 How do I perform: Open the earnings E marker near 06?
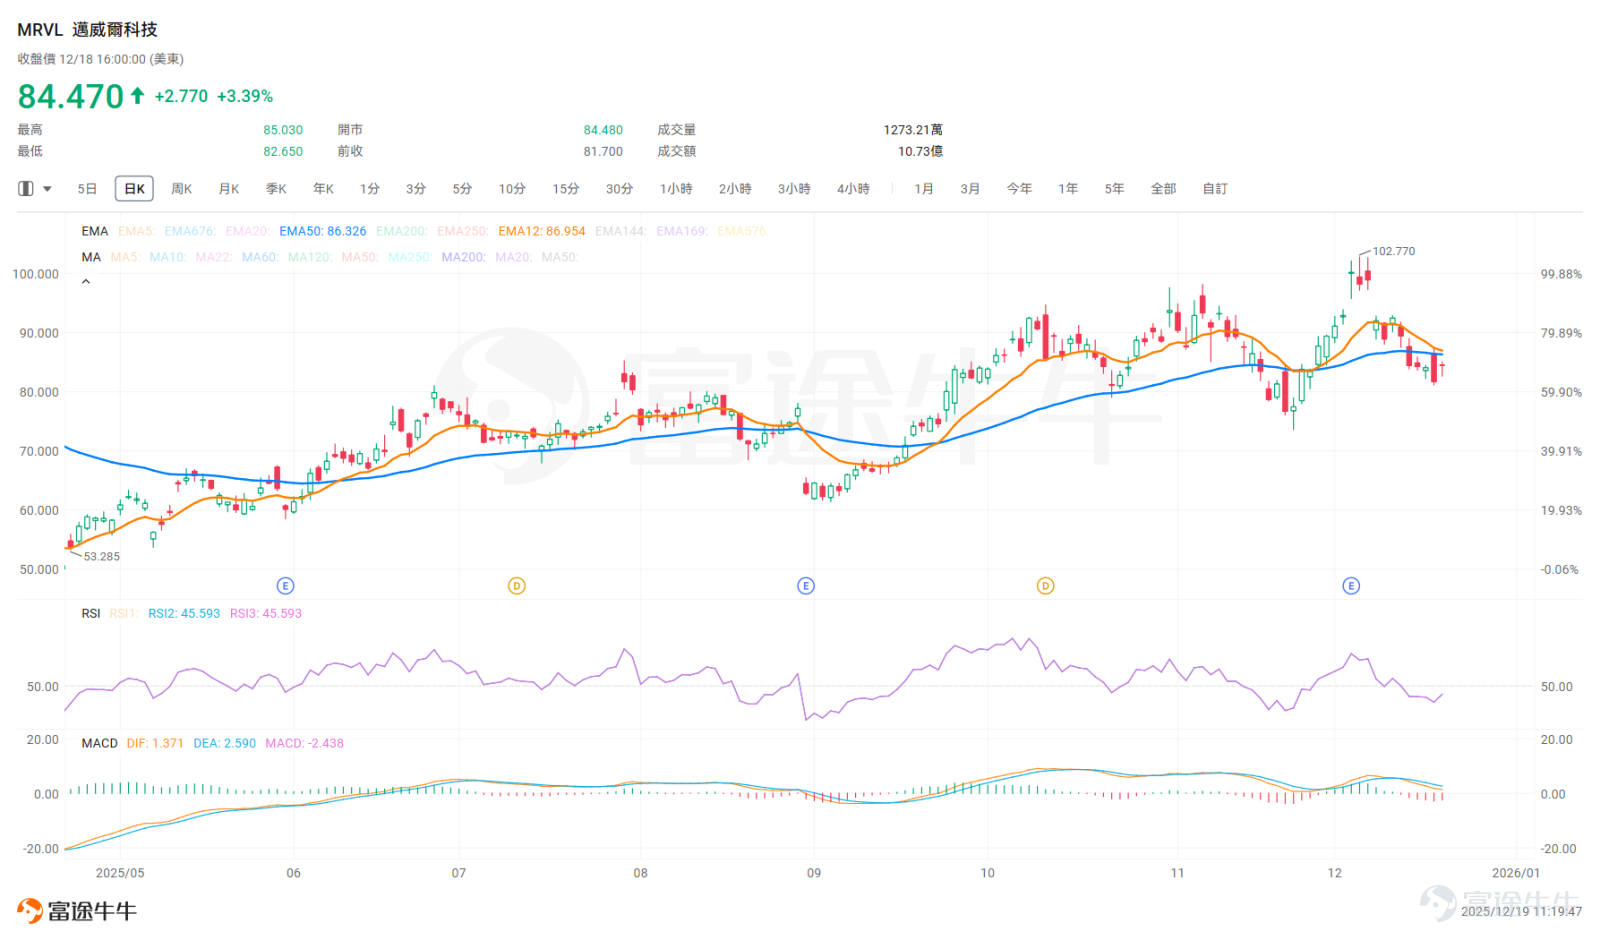point(285,586)
